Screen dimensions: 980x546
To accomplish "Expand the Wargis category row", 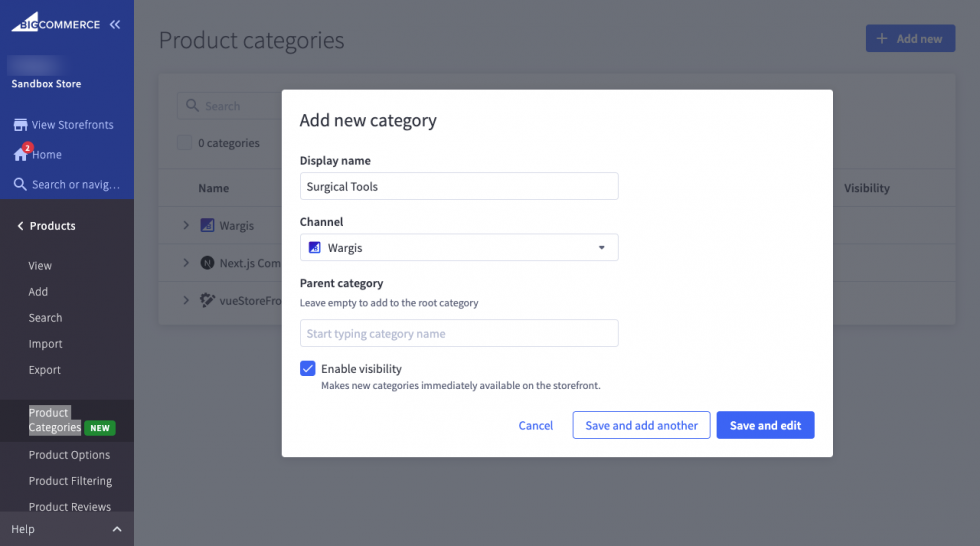I will click(186, 226).
